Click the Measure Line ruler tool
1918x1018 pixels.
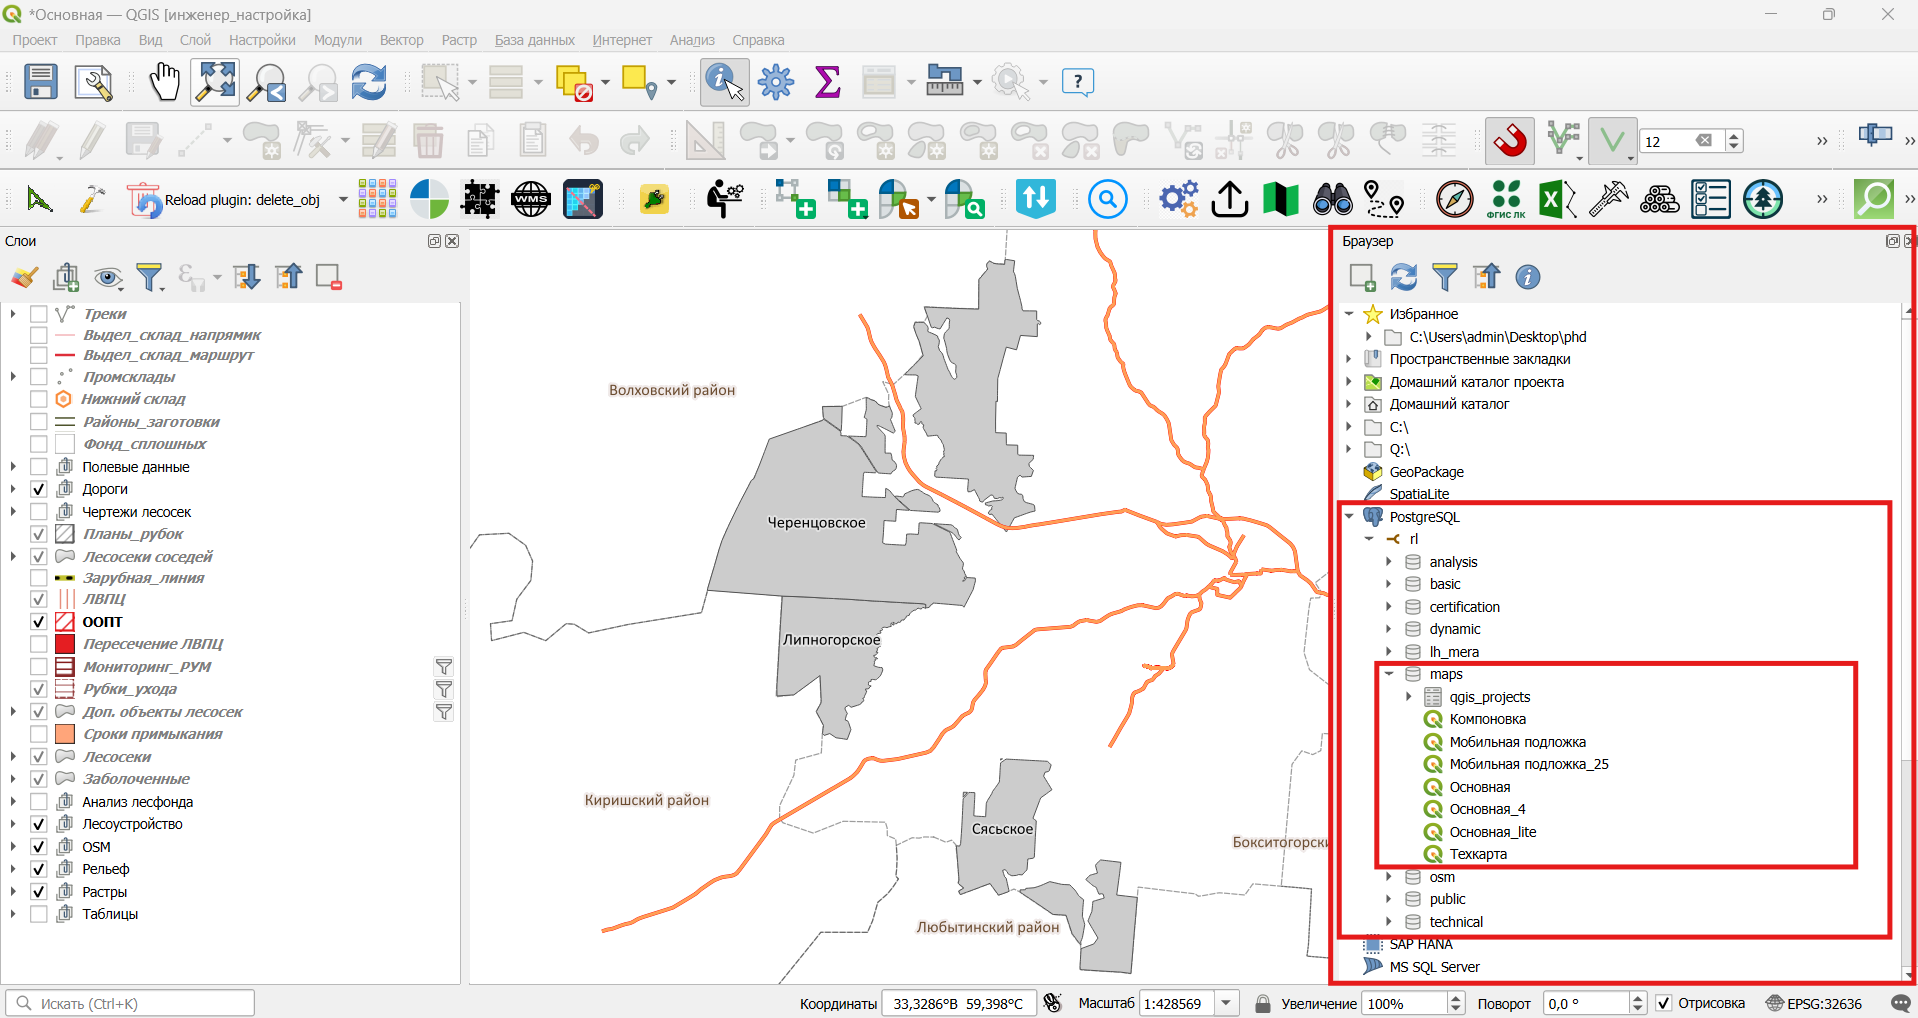(944, 82)
